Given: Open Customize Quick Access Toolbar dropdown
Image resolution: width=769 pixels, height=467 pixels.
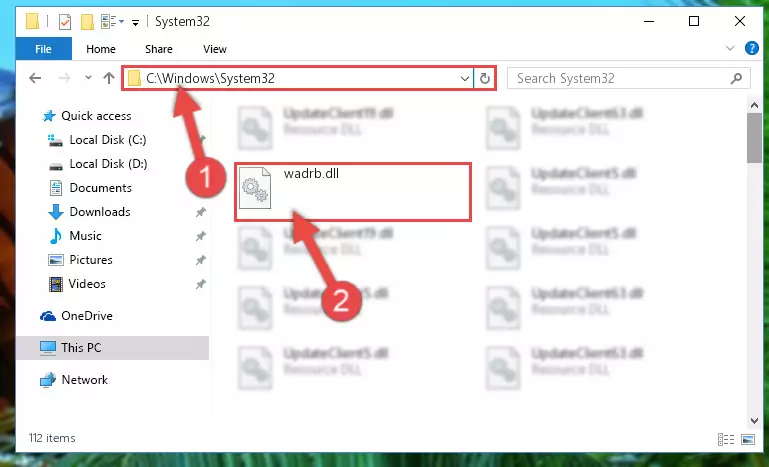Looking at the screenshot, I should [135, 22].
